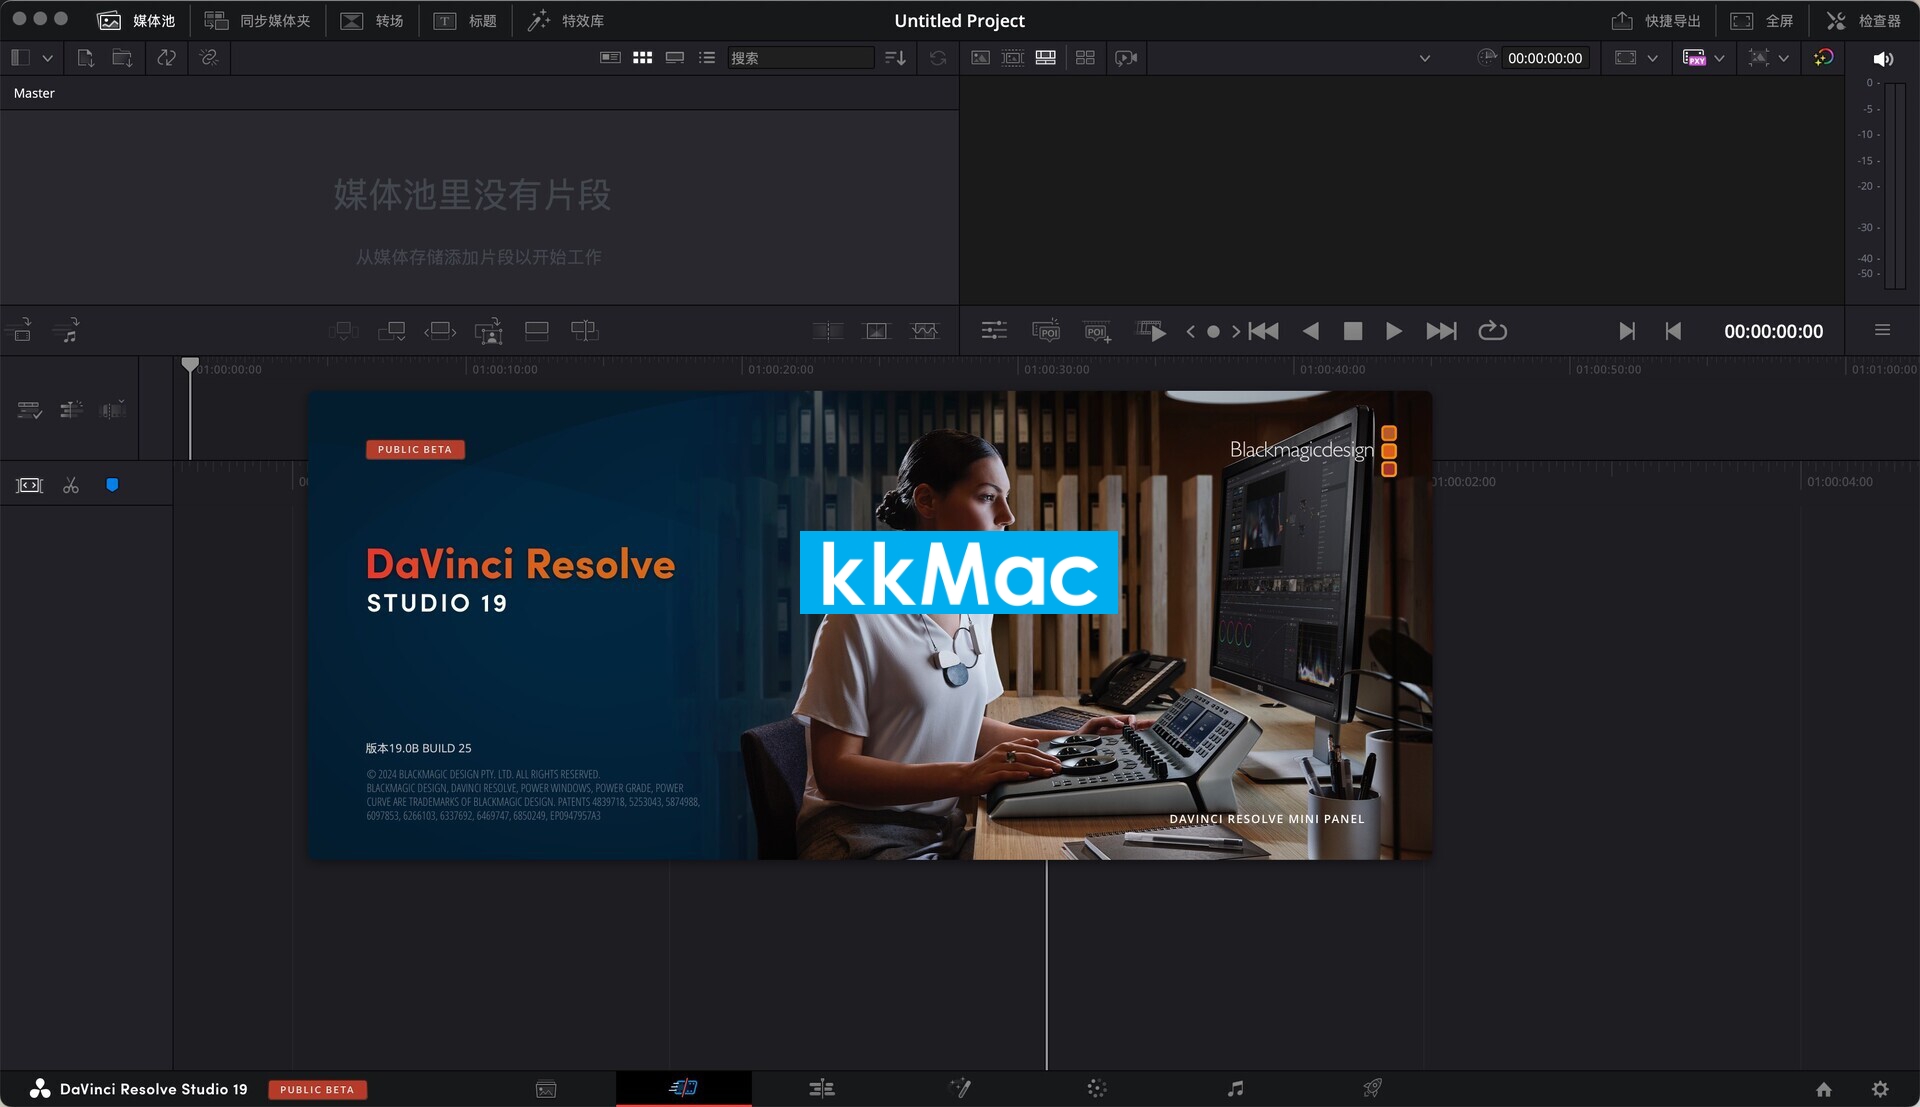Add a marker with the blue marker icon
Image resolution: width=1920 pixels, height=1107 pixels.
112,485
